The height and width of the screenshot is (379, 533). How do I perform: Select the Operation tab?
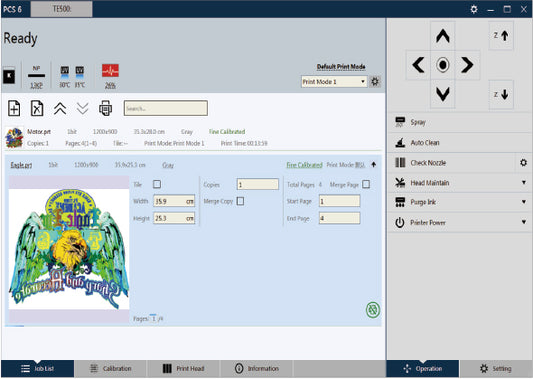point(423,368)
